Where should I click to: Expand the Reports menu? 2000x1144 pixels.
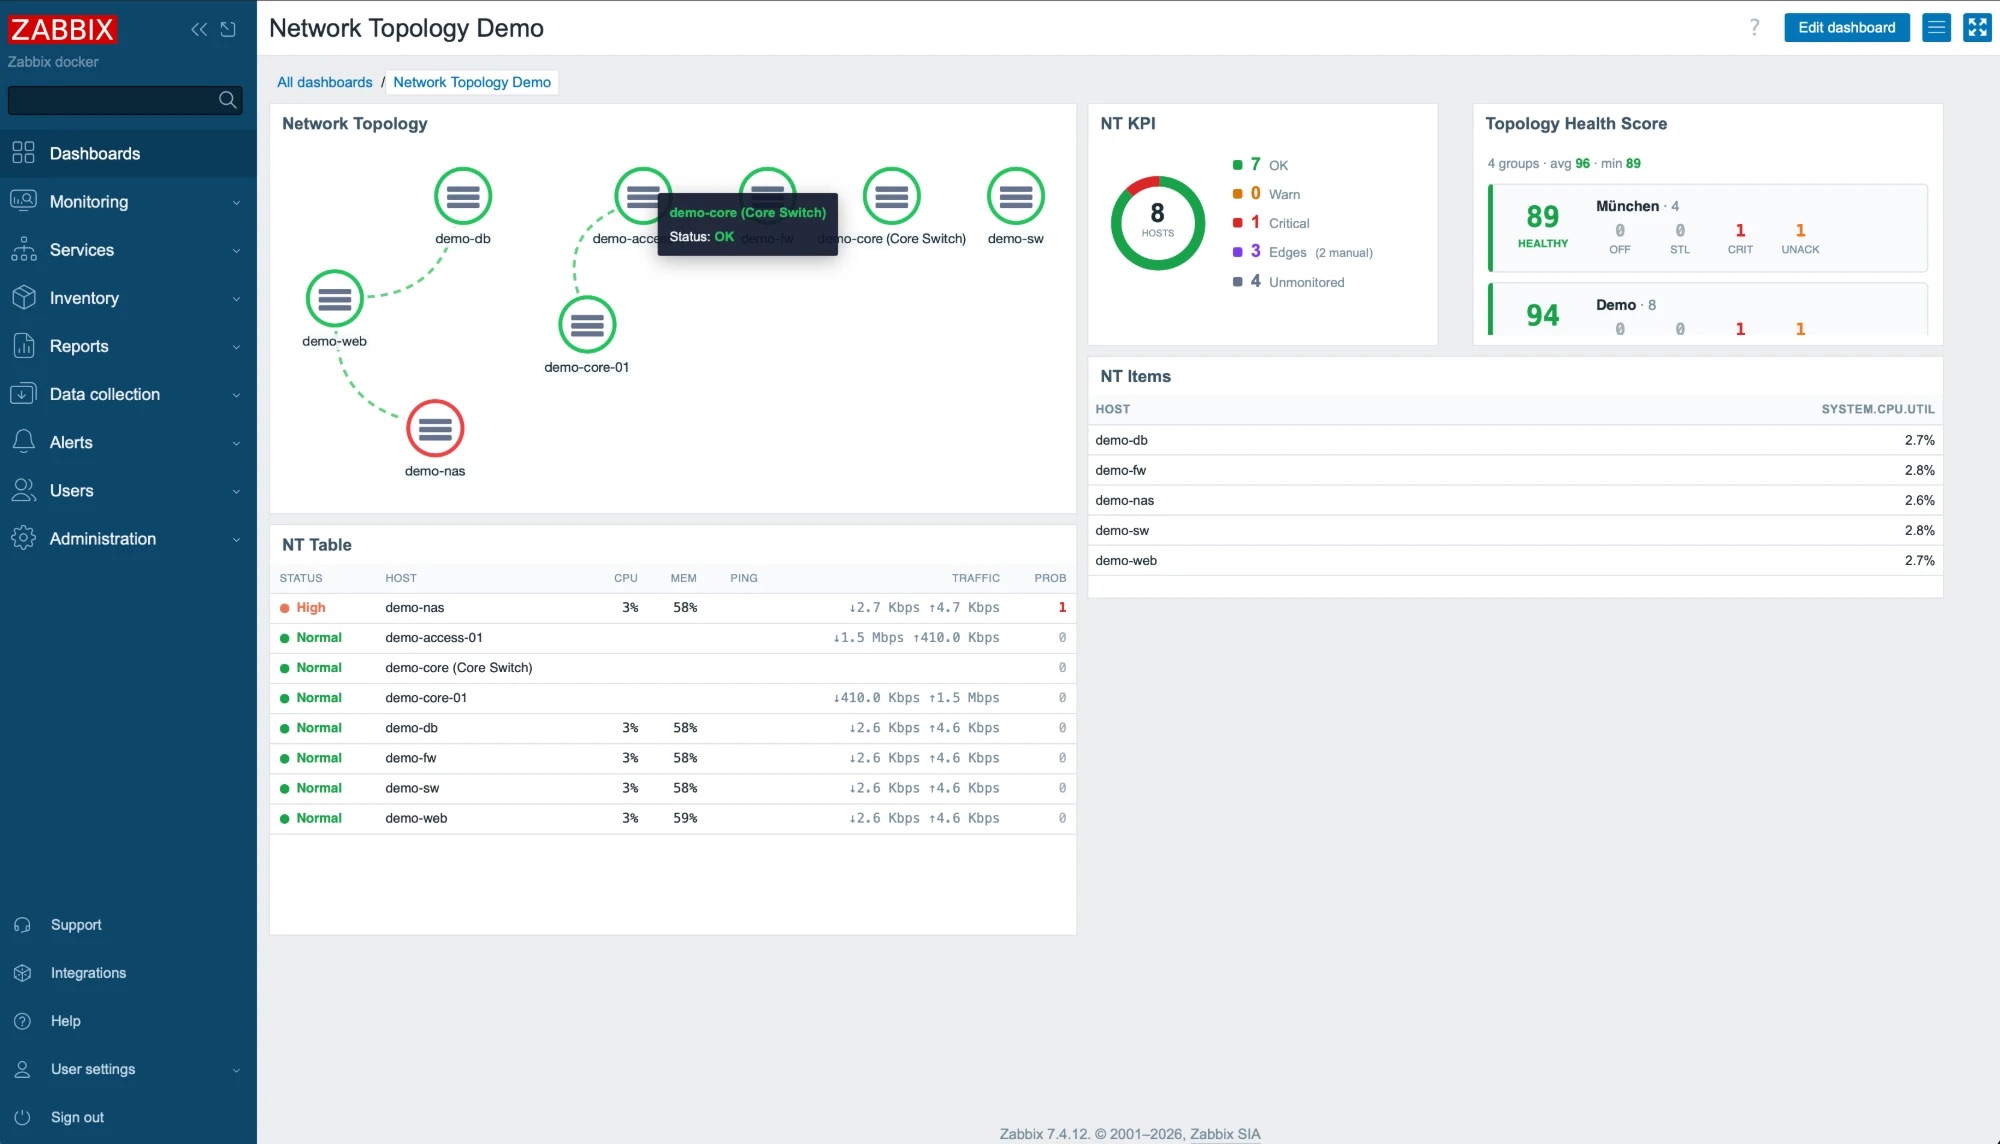[x=128, y=346]
